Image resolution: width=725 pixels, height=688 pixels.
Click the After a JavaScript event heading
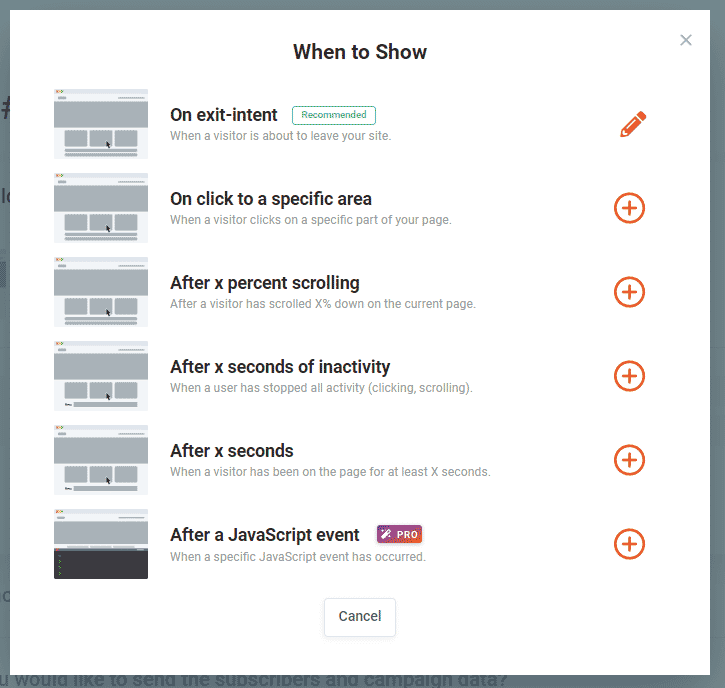click(265, 535)
